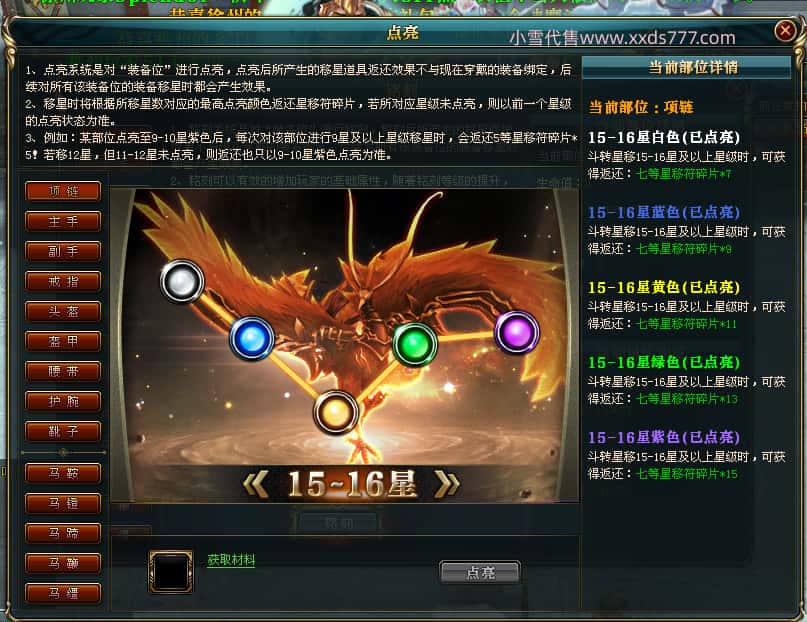Open the 马缰 mount slot

tap(63, 593)
